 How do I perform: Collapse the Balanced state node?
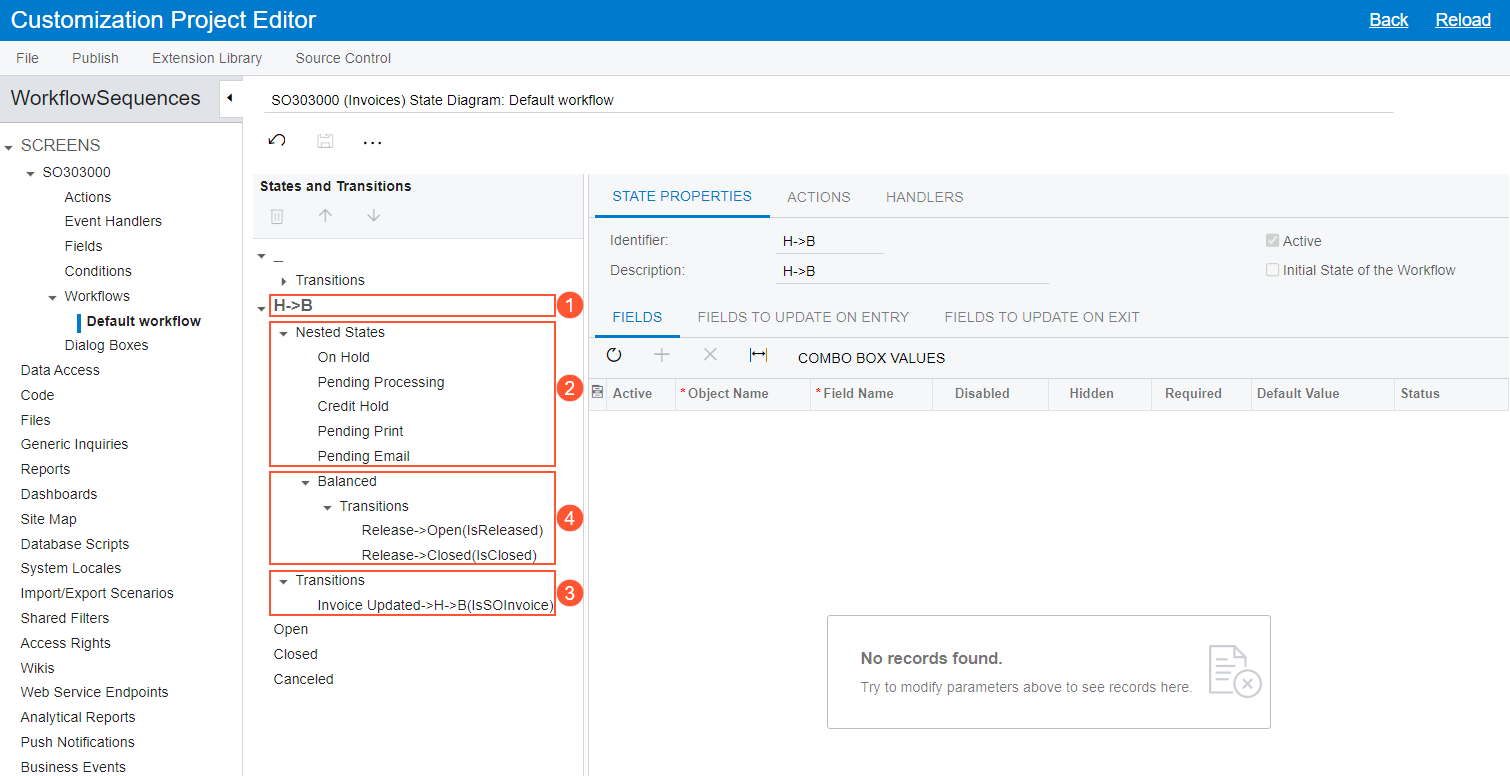pos(306,482)
